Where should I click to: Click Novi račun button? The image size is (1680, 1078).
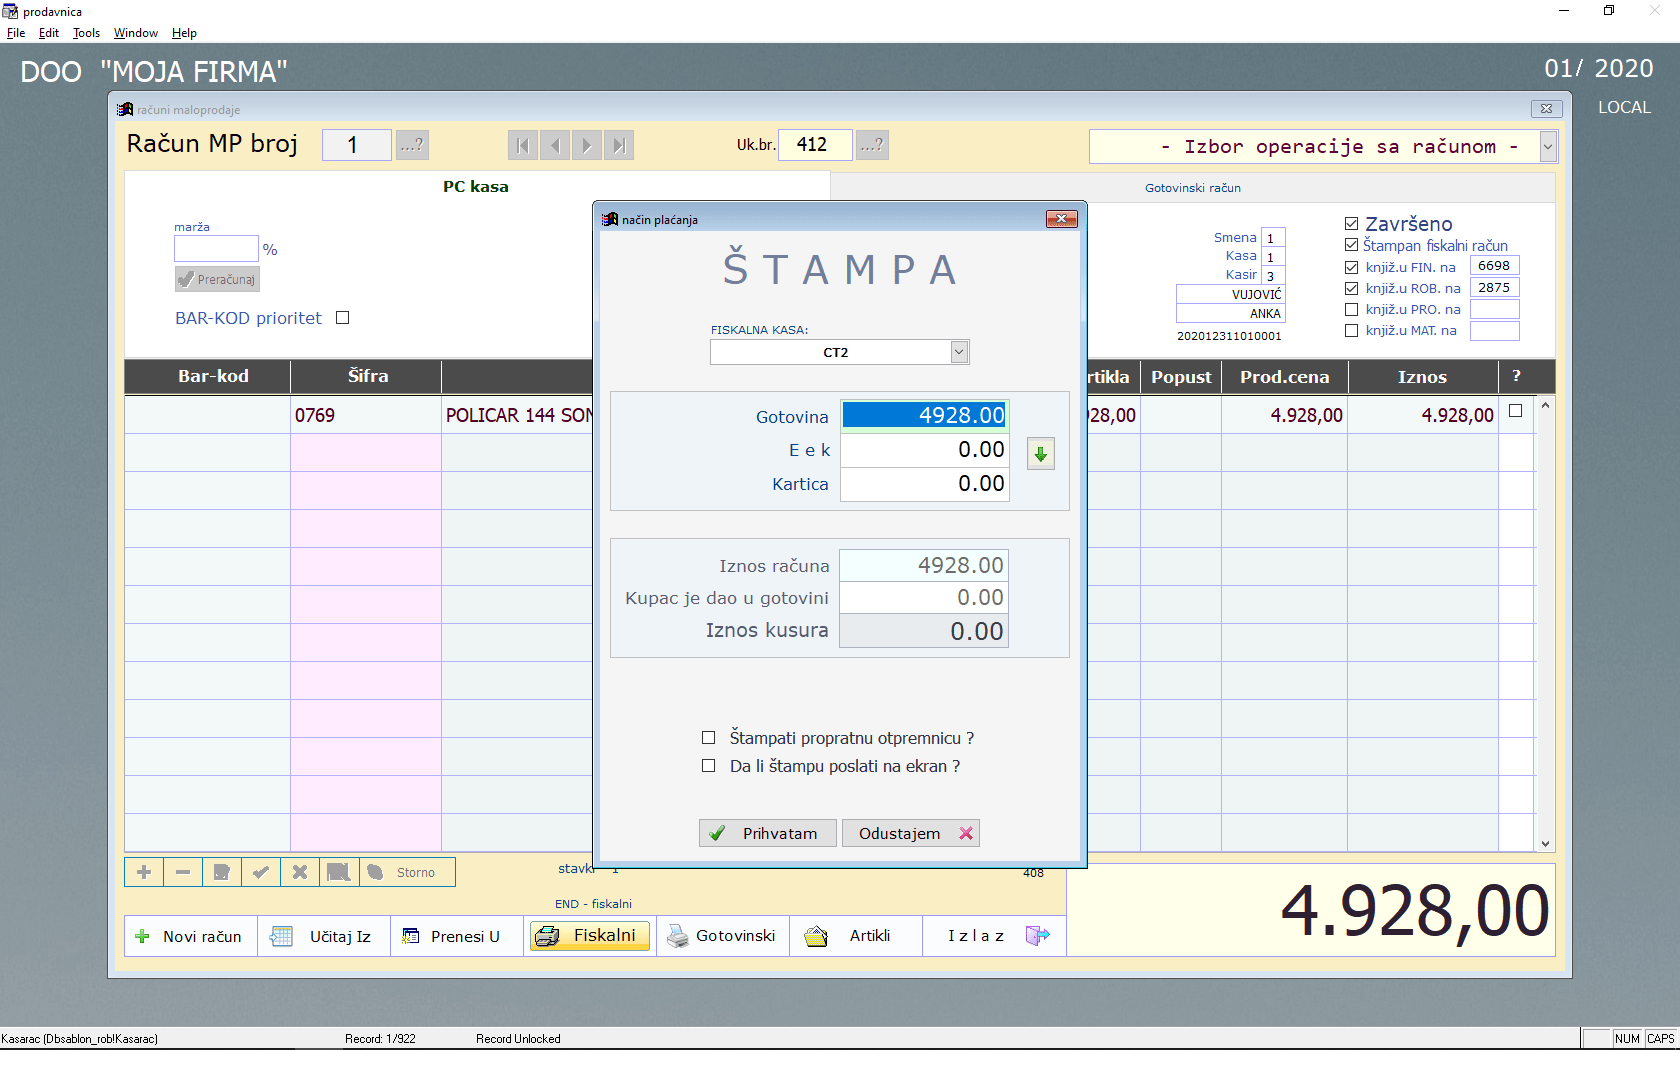coord(191,936)
